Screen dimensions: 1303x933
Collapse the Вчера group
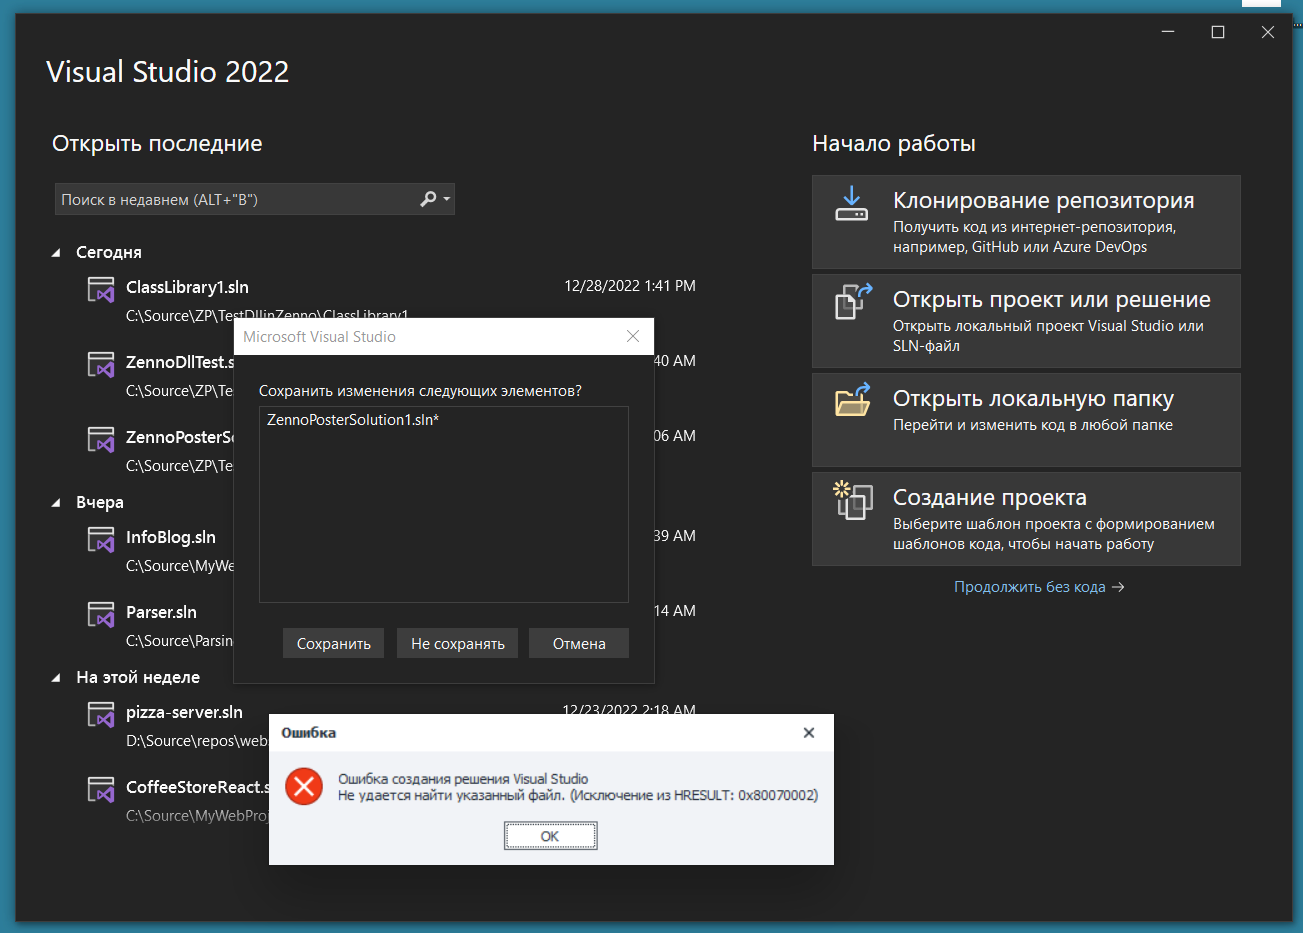56,503
